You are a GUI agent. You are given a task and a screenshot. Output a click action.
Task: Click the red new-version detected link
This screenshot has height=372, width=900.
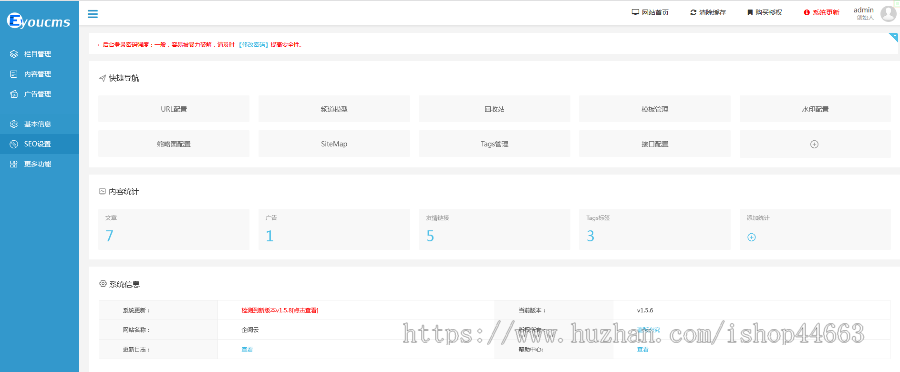point(280,310)
